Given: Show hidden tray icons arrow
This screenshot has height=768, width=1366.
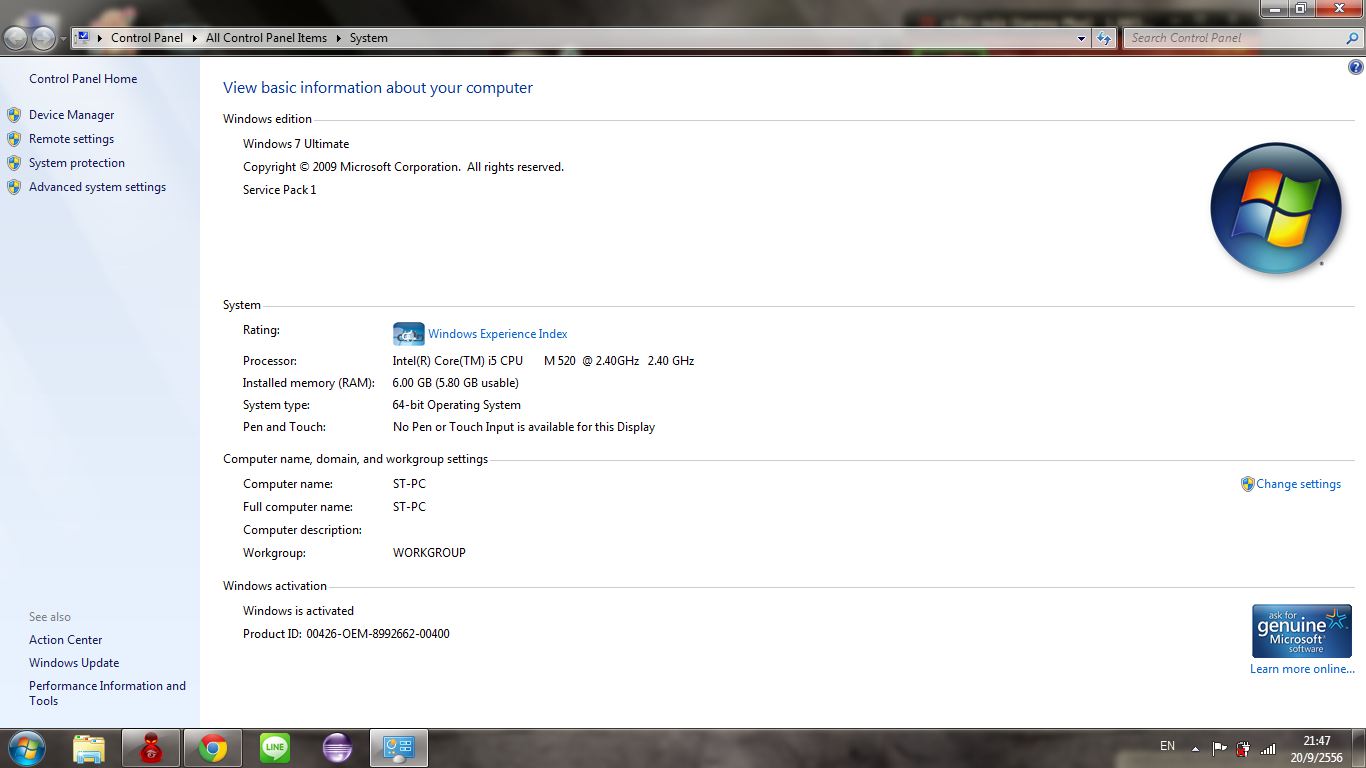Looking at the screenshot, I should coord(1195,748).
